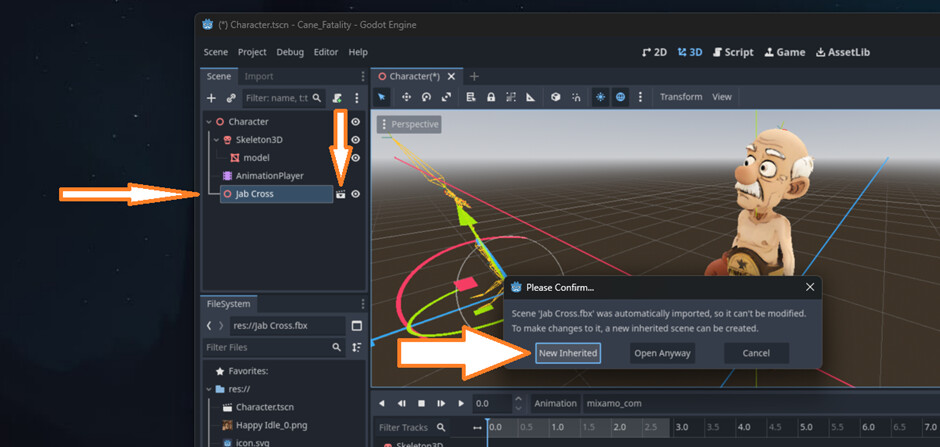940x447 pixels.
Task: Click the Filter Files search field
Action: tap(267, 347)
